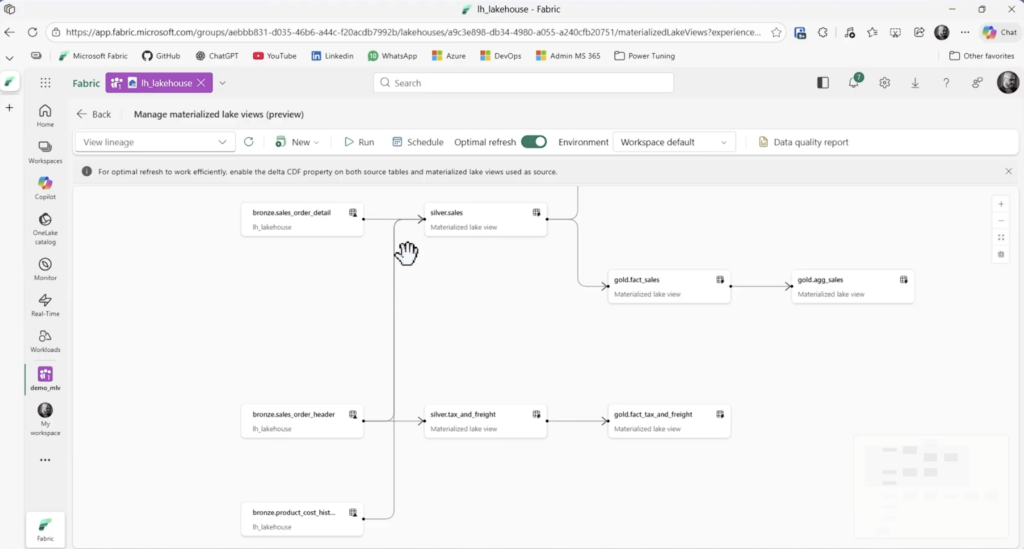This screenshot has width=1024, height=549.
Task: Open Monitor in the left navigation
Action: tap(45, 268)
